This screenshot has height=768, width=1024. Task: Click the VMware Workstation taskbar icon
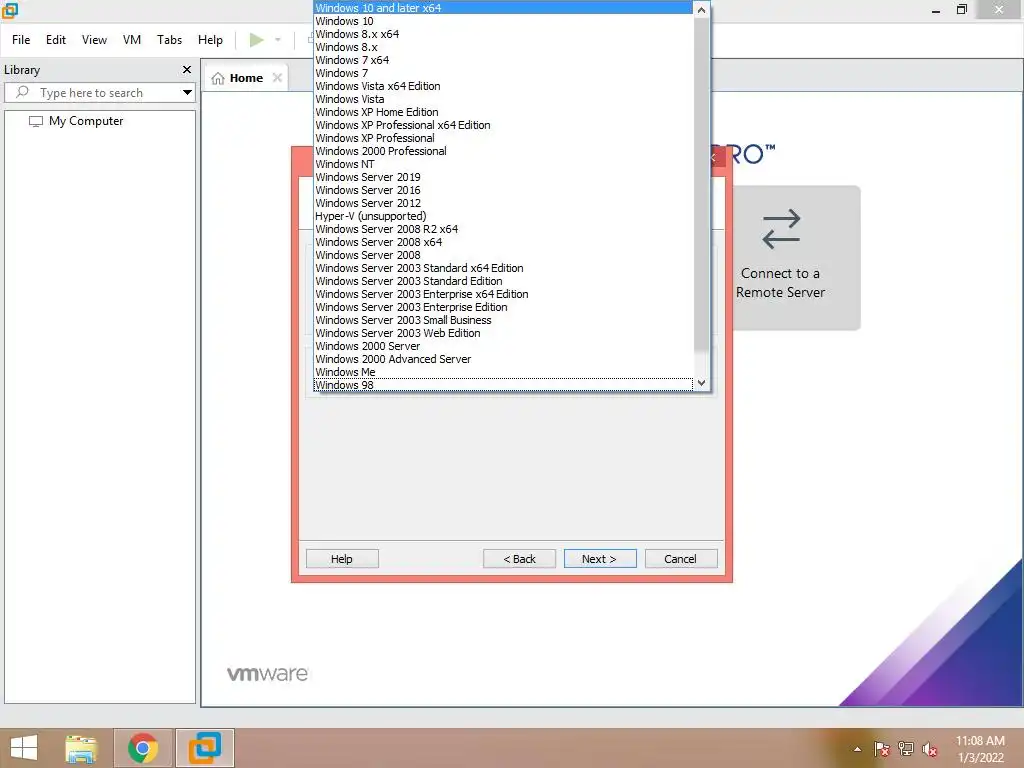205,748
